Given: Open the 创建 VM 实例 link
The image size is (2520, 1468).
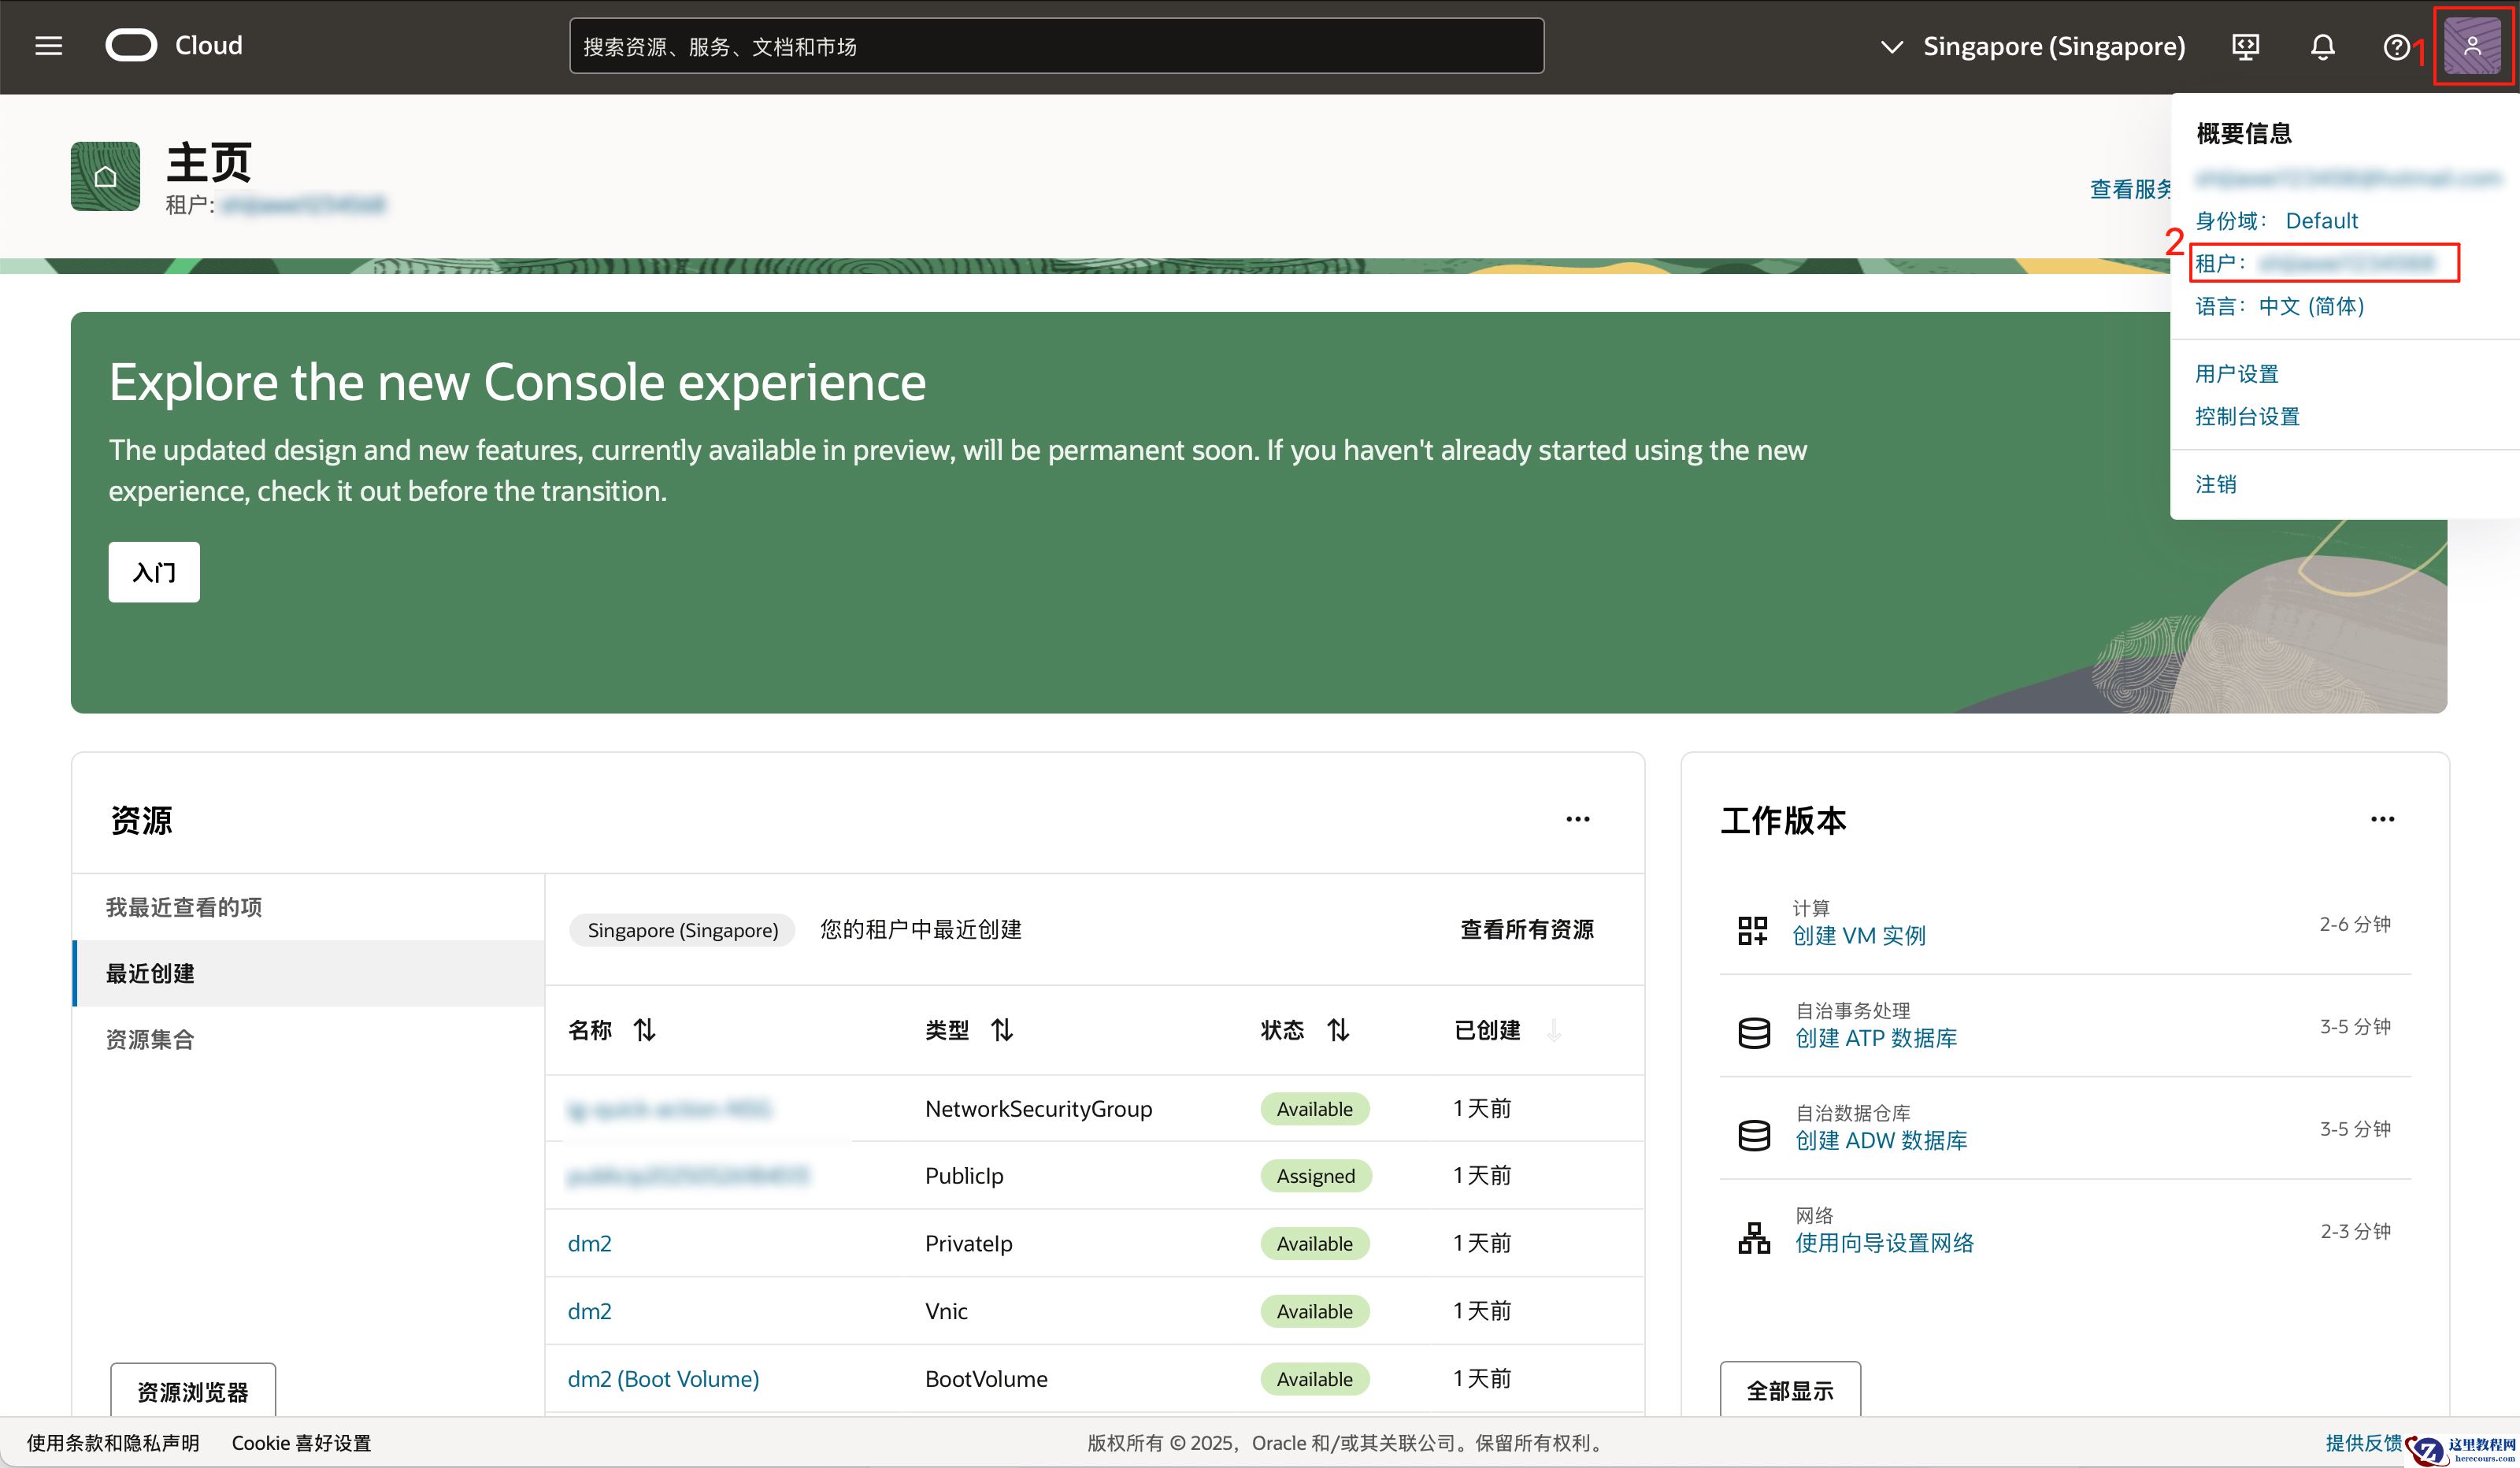Looking at the screenshot, I should pos(1858,936).
